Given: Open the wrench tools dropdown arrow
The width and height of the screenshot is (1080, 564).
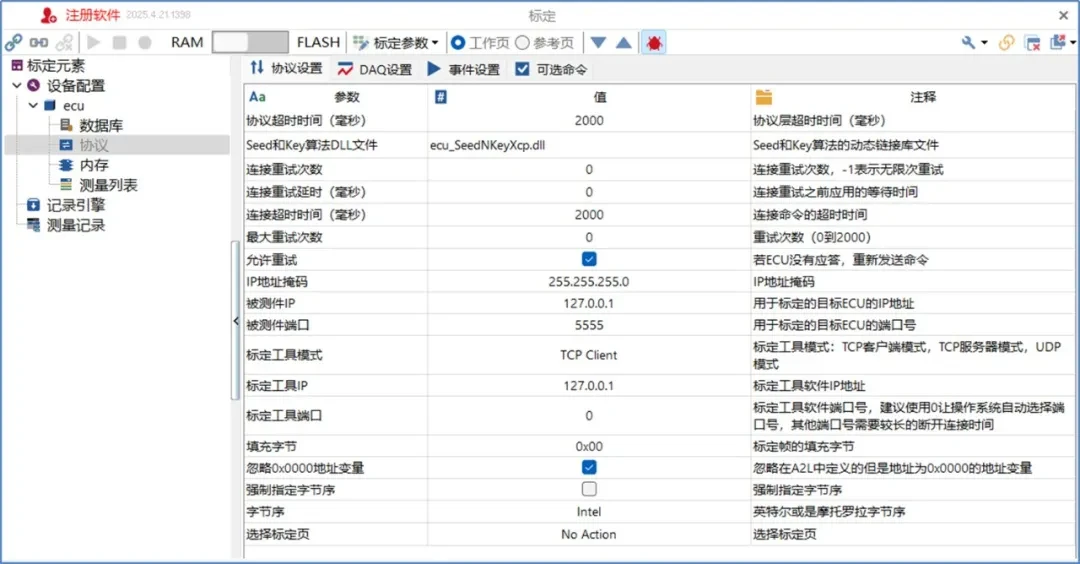Looking at the screenshot, I should [984, 42].
